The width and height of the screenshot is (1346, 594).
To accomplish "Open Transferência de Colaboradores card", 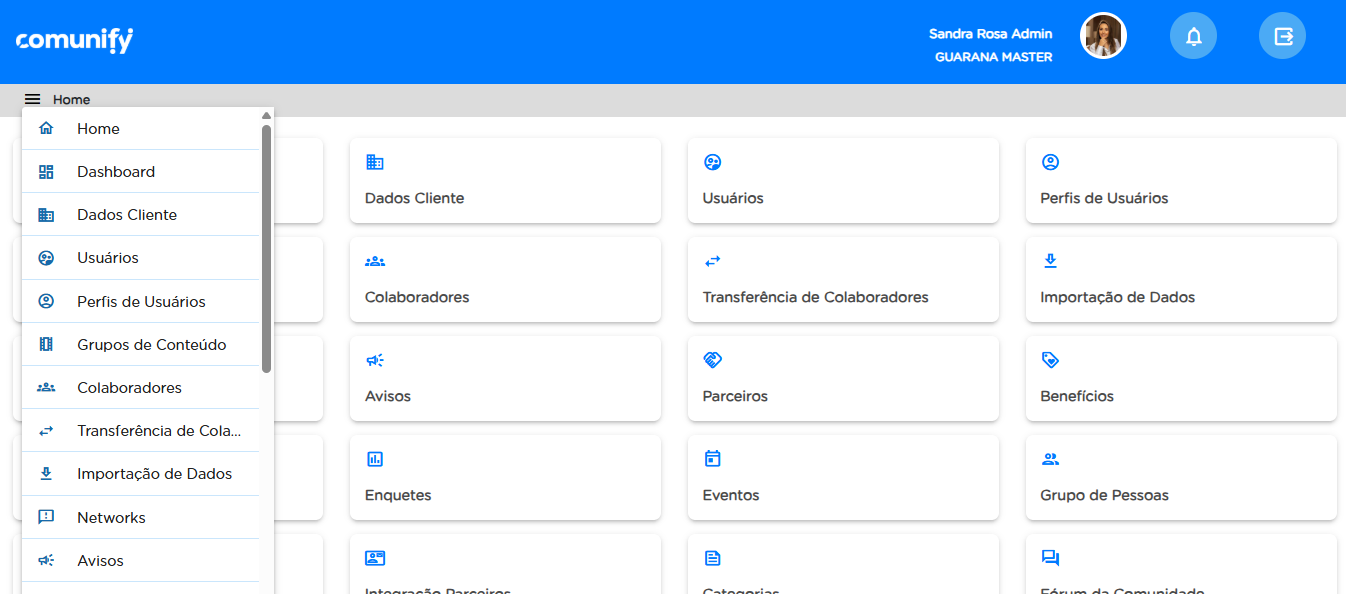I will click(x=842, y=279).
